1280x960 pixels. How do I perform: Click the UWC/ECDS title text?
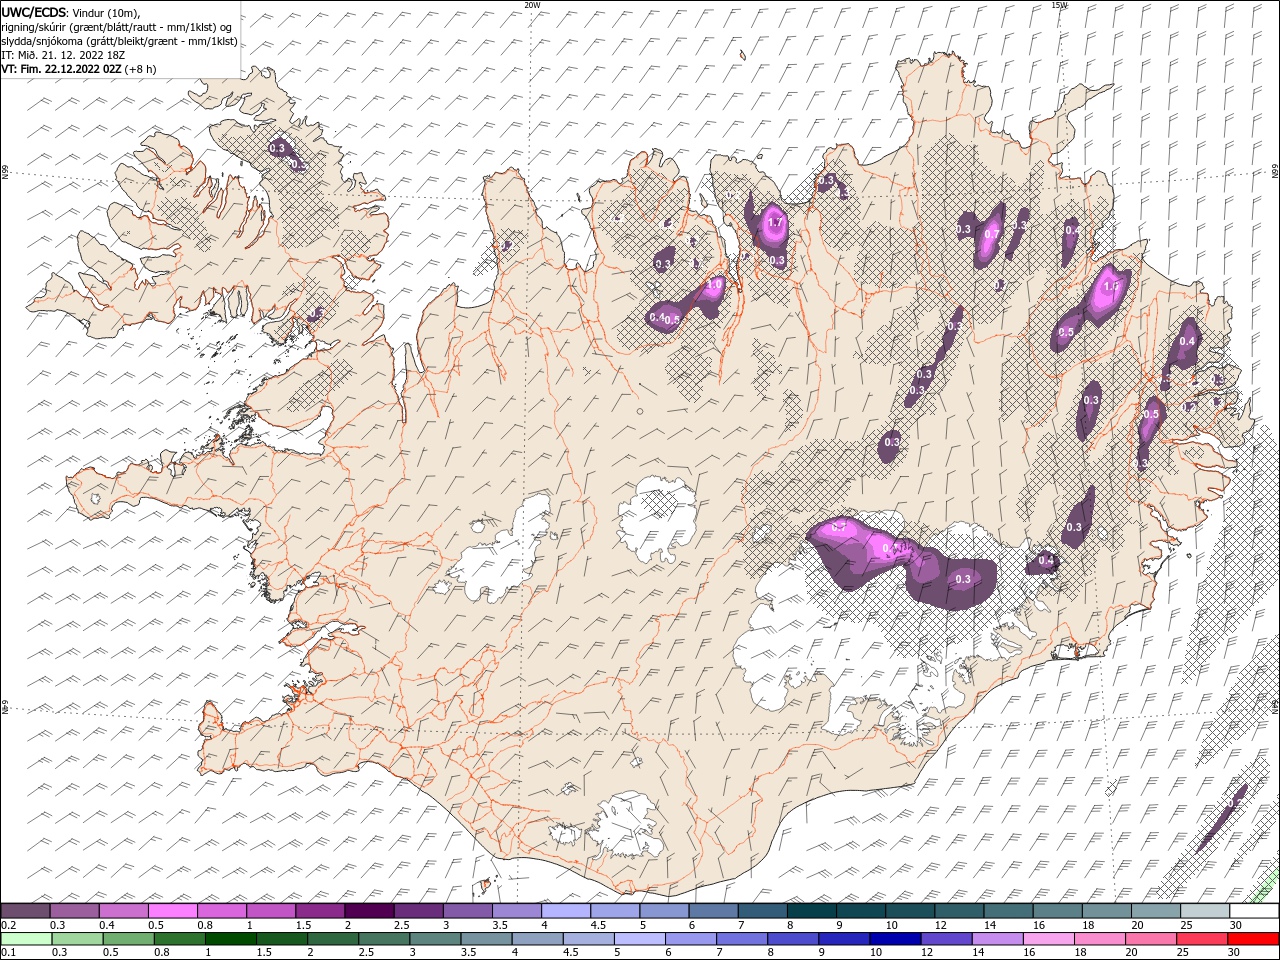(34, 12)
